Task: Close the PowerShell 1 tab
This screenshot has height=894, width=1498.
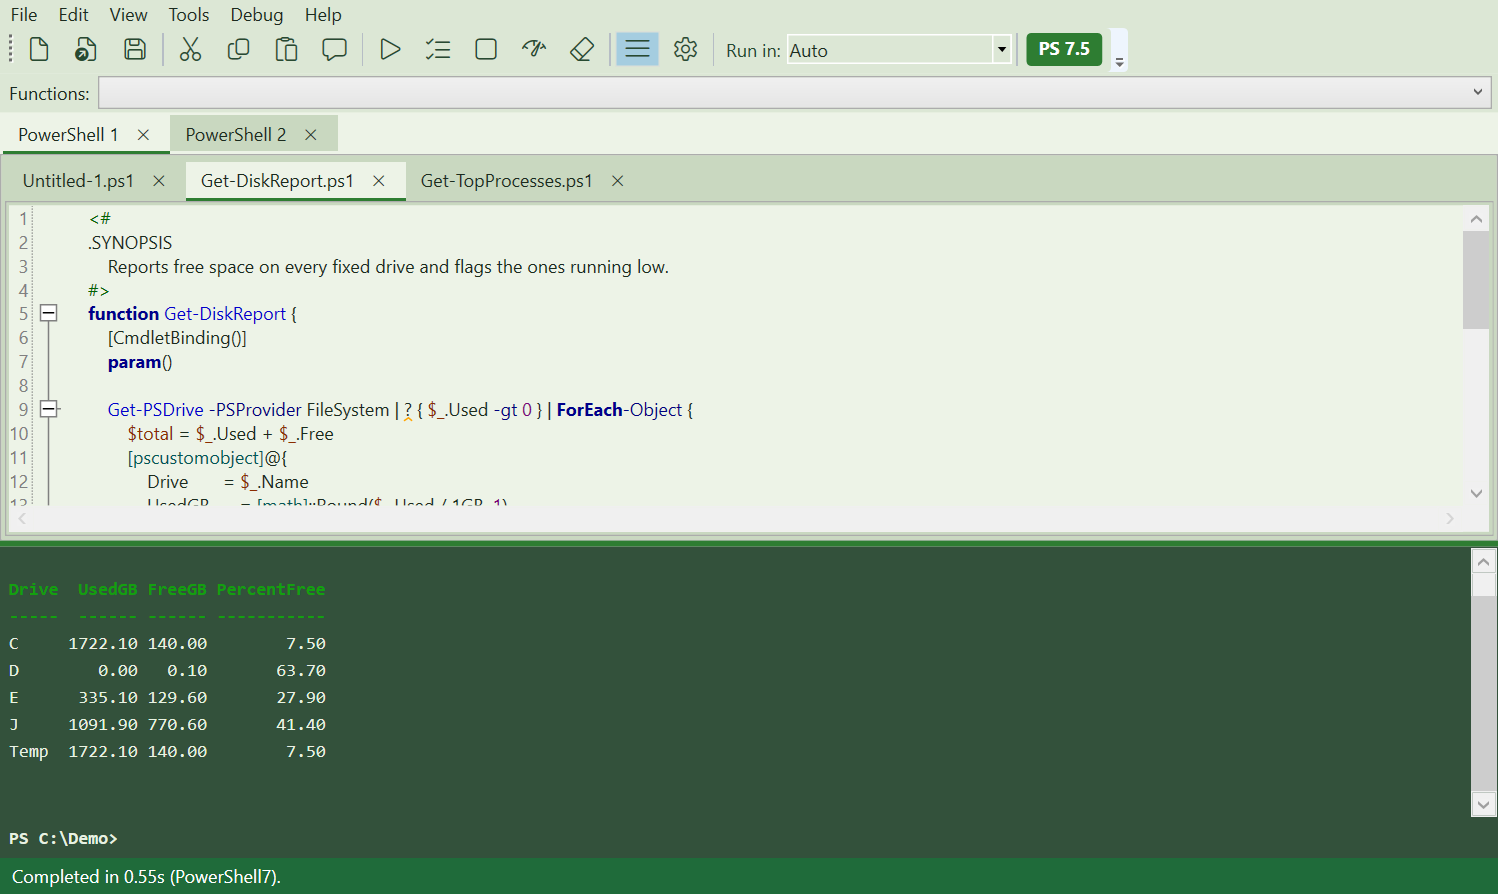Action: coord(143,135)
